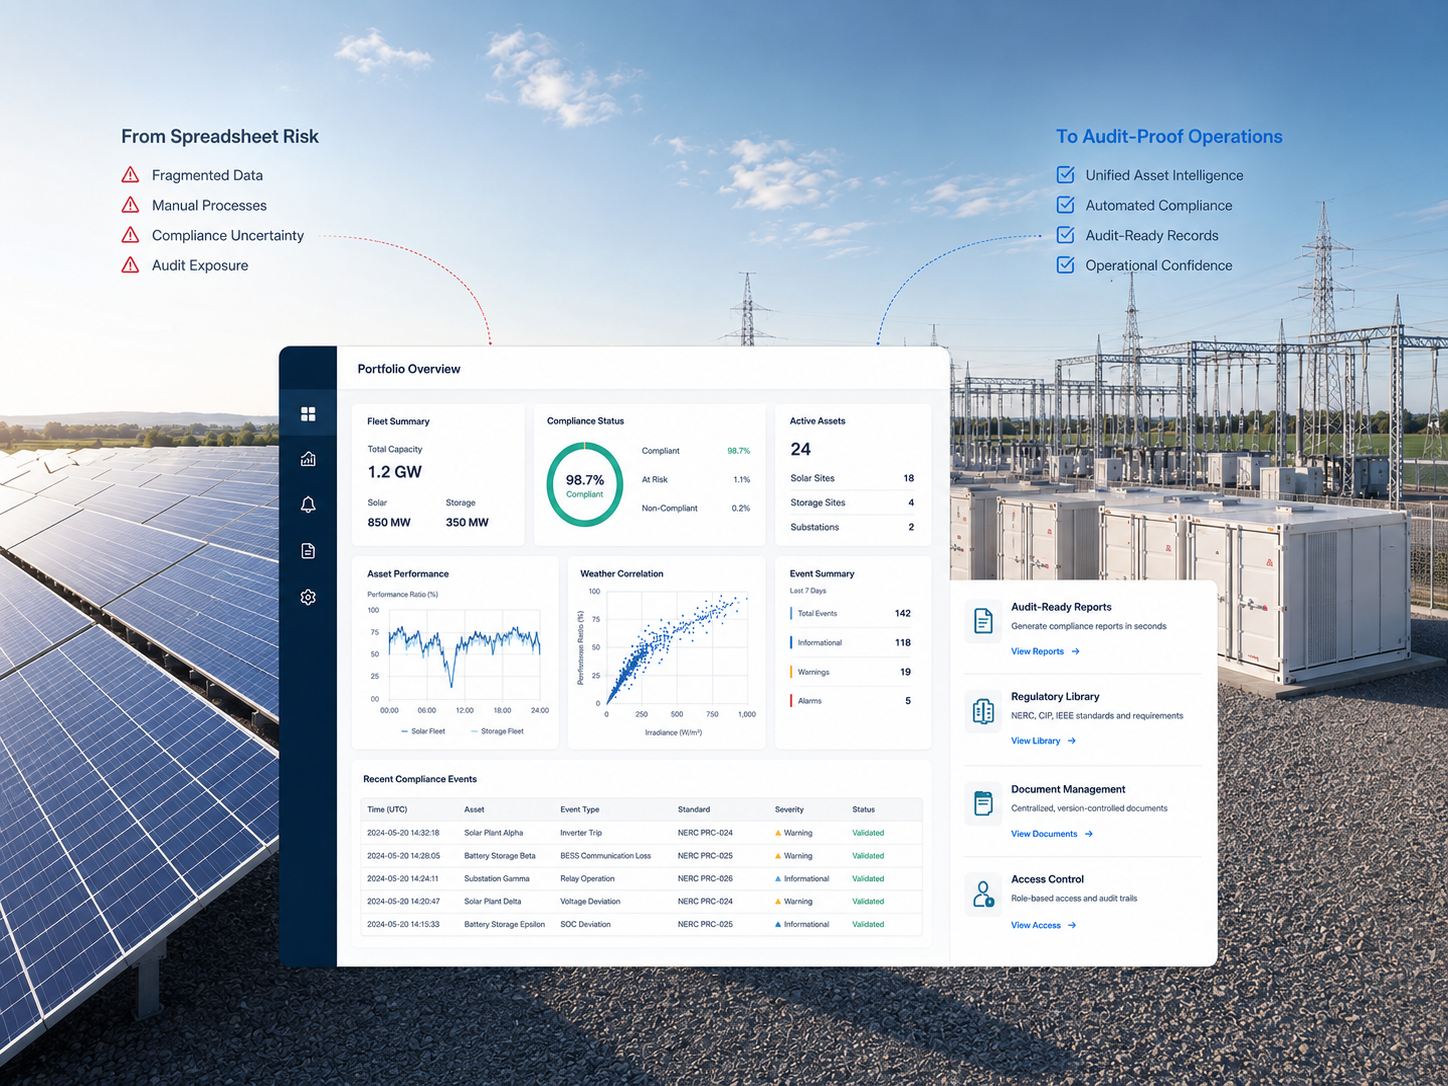This screenshot has height=1086, width=1448.
Task: Toggle the Automated Compliance checkbox
Action: pyautogui.click(x=1066, y=205)
